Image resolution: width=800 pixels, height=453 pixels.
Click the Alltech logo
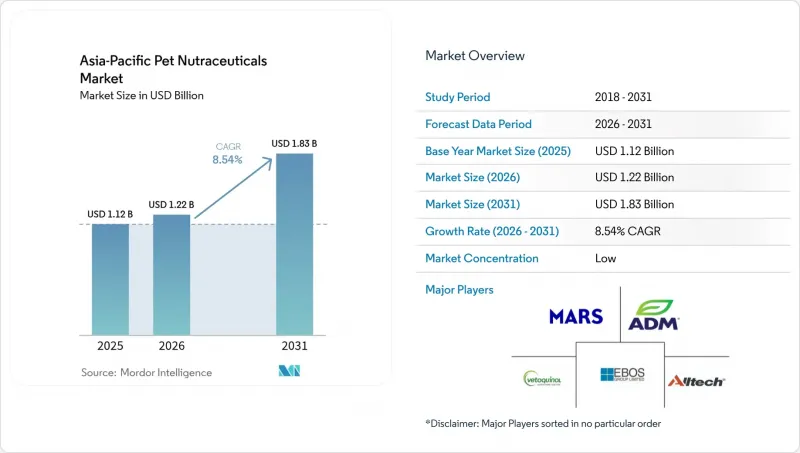pos(696,381)
